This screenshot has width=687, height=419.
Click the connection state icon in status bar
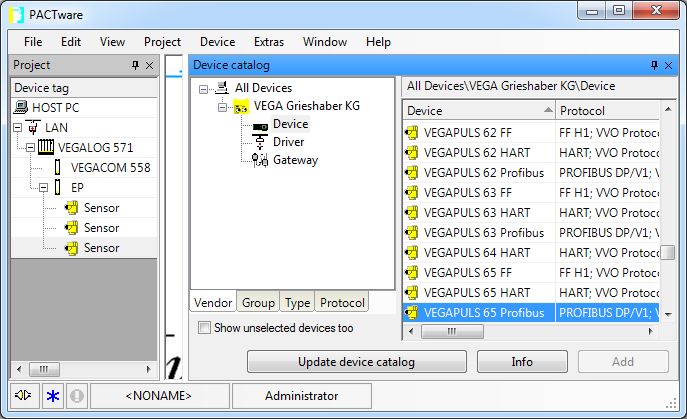23,396
